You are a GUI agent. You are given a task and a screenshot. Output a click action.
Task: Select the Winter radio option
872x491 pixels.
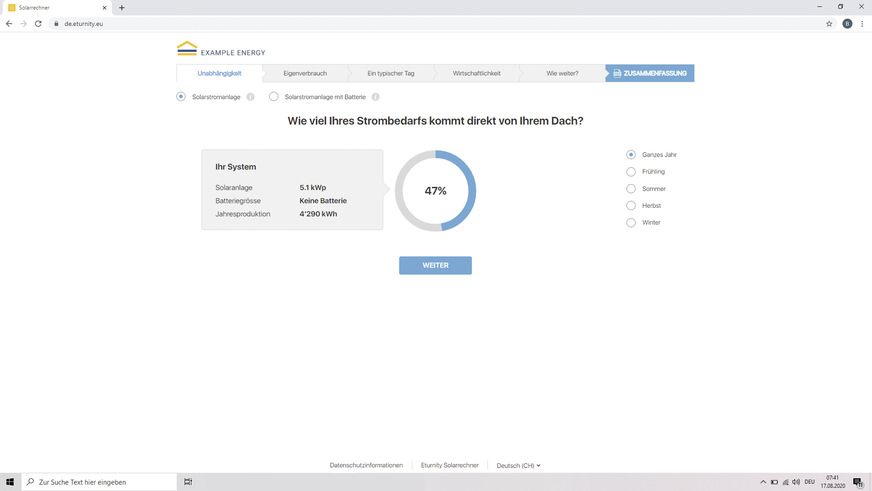coord(631,223)
